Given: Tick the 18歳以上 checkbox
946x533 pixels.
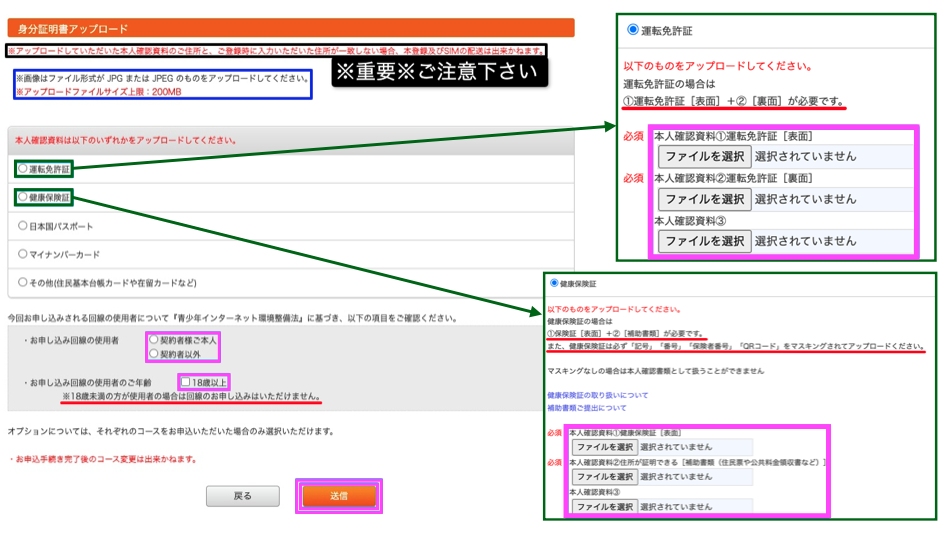Looking at the screenshot, I should point(186,382).
